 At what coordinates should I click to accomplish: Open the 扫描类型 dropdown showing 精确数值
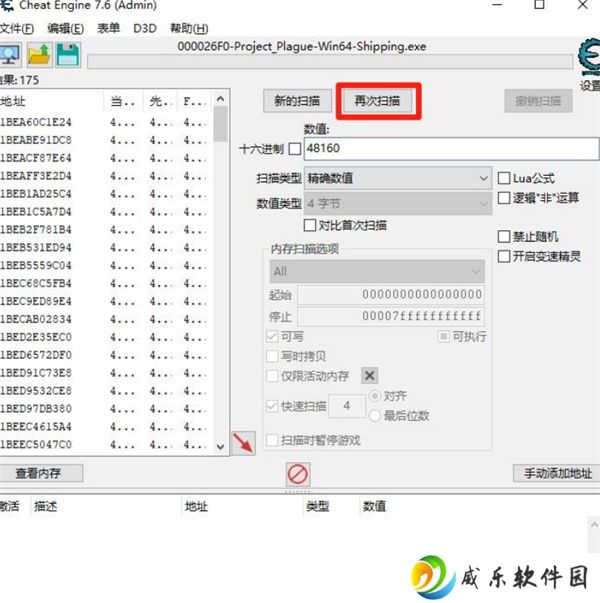tap(398, 178)
